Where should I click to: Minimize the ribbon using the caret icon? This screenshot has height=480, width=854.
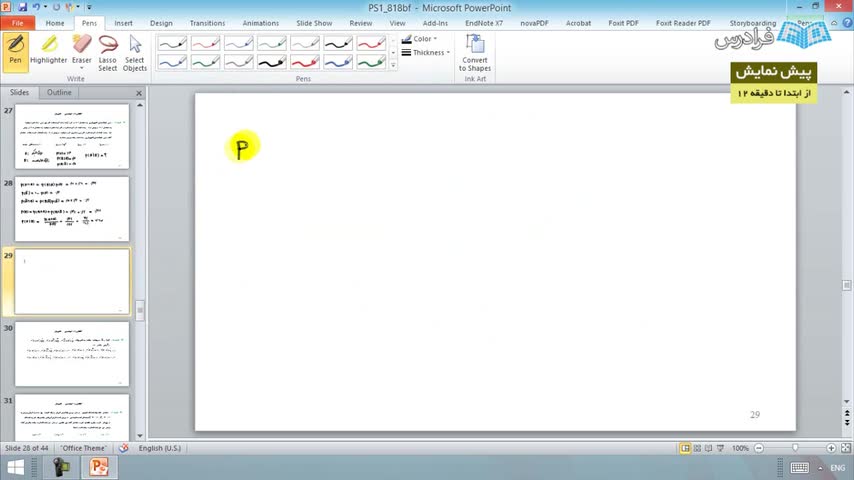click(x=834, y=23)
